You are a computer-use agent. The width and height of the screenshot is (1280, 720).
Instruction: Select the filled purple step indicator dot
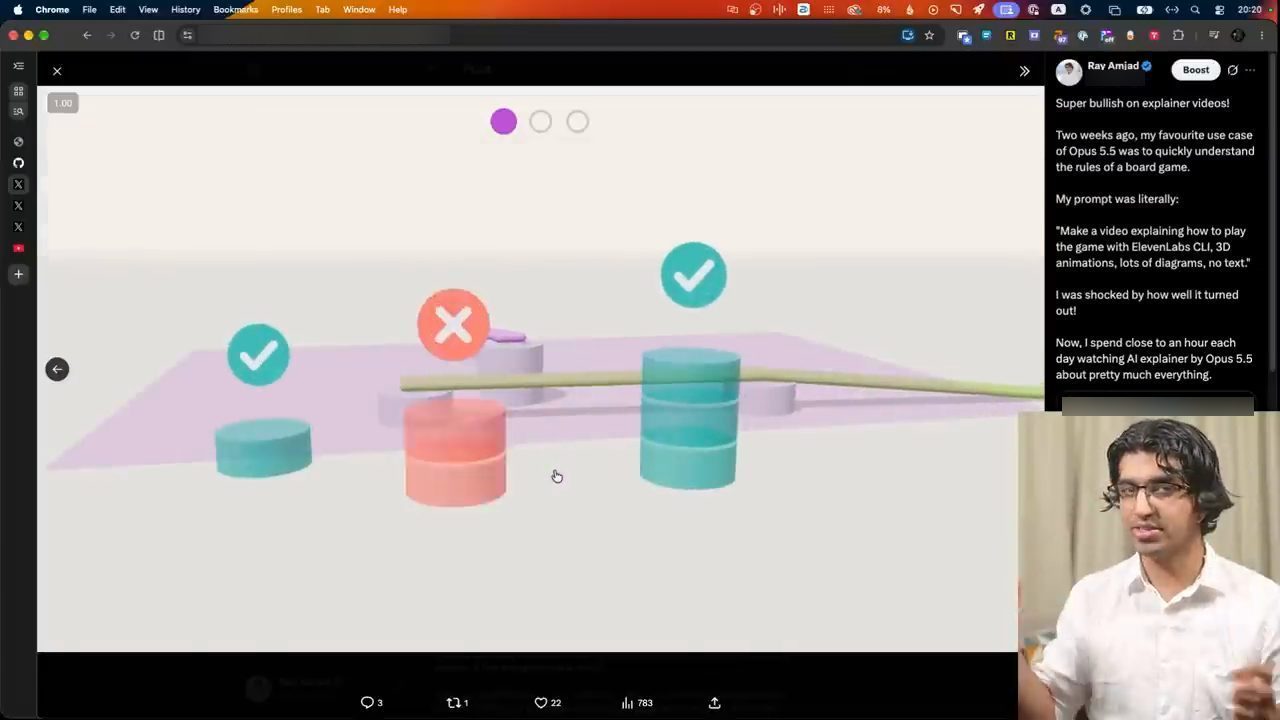[x=503, y=122]
